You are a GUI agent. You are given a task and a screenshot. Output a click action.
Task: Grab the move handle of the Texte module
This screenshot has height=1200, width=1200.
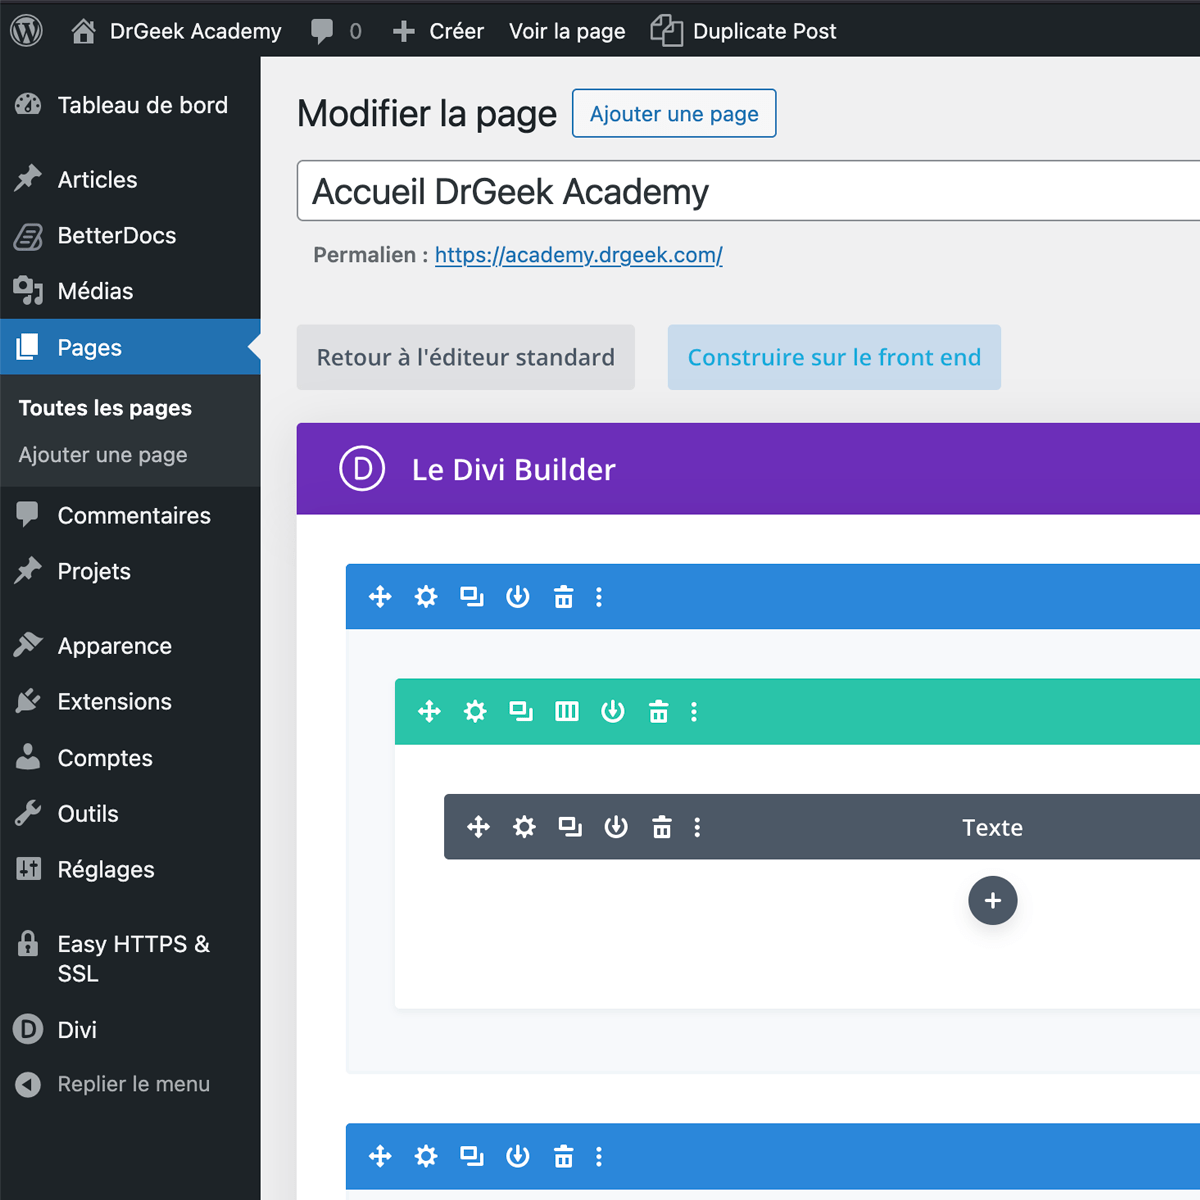(x=478, y=827)
